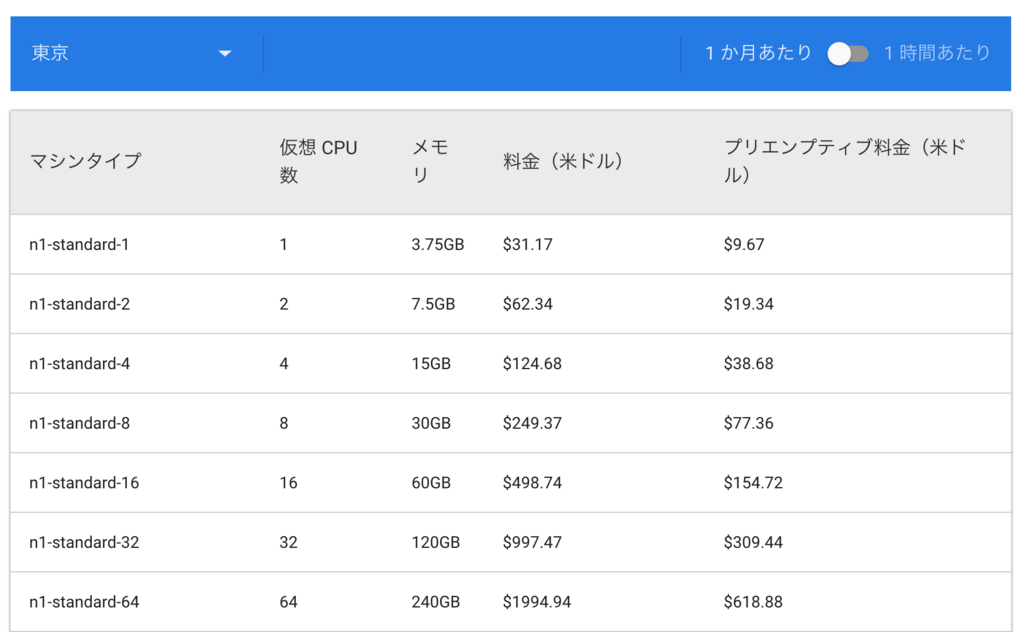Click the $997.47 price cell
The image size is (1024, 632).
point(532,543)
